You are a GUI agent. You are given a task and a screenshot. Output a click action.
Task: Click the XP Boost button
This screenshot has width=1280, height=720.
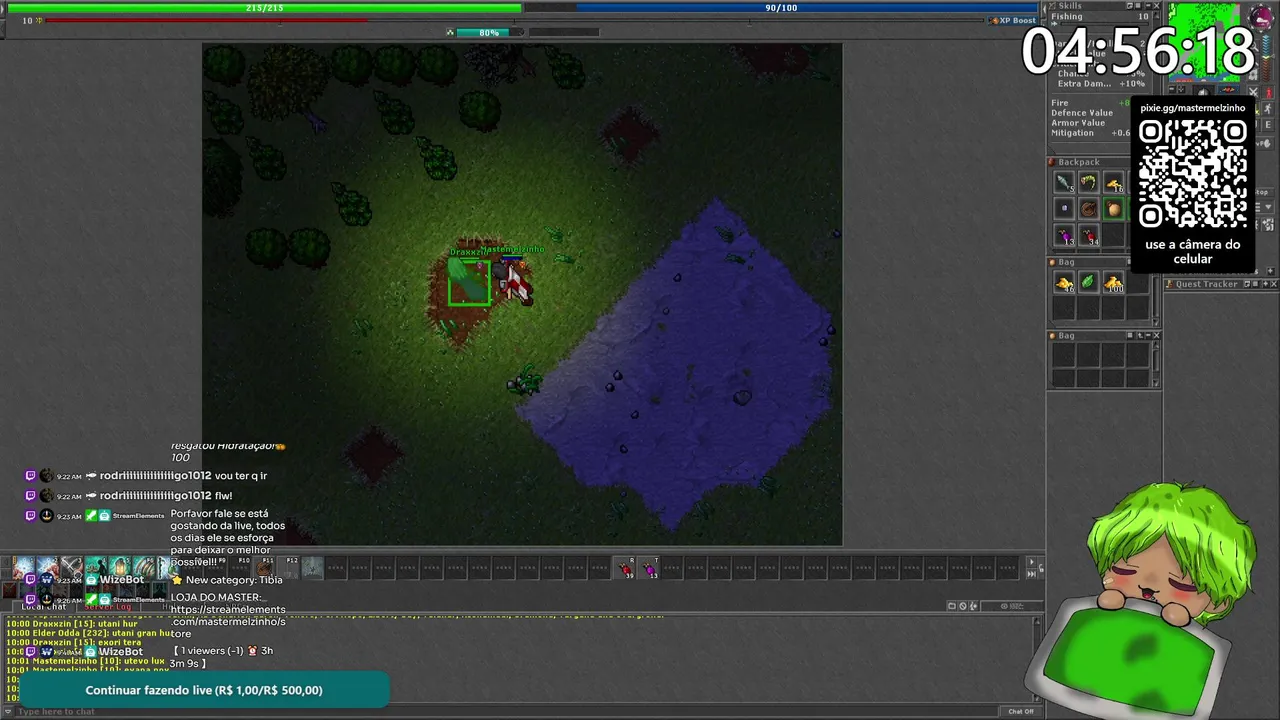(x=1014, y=20)
